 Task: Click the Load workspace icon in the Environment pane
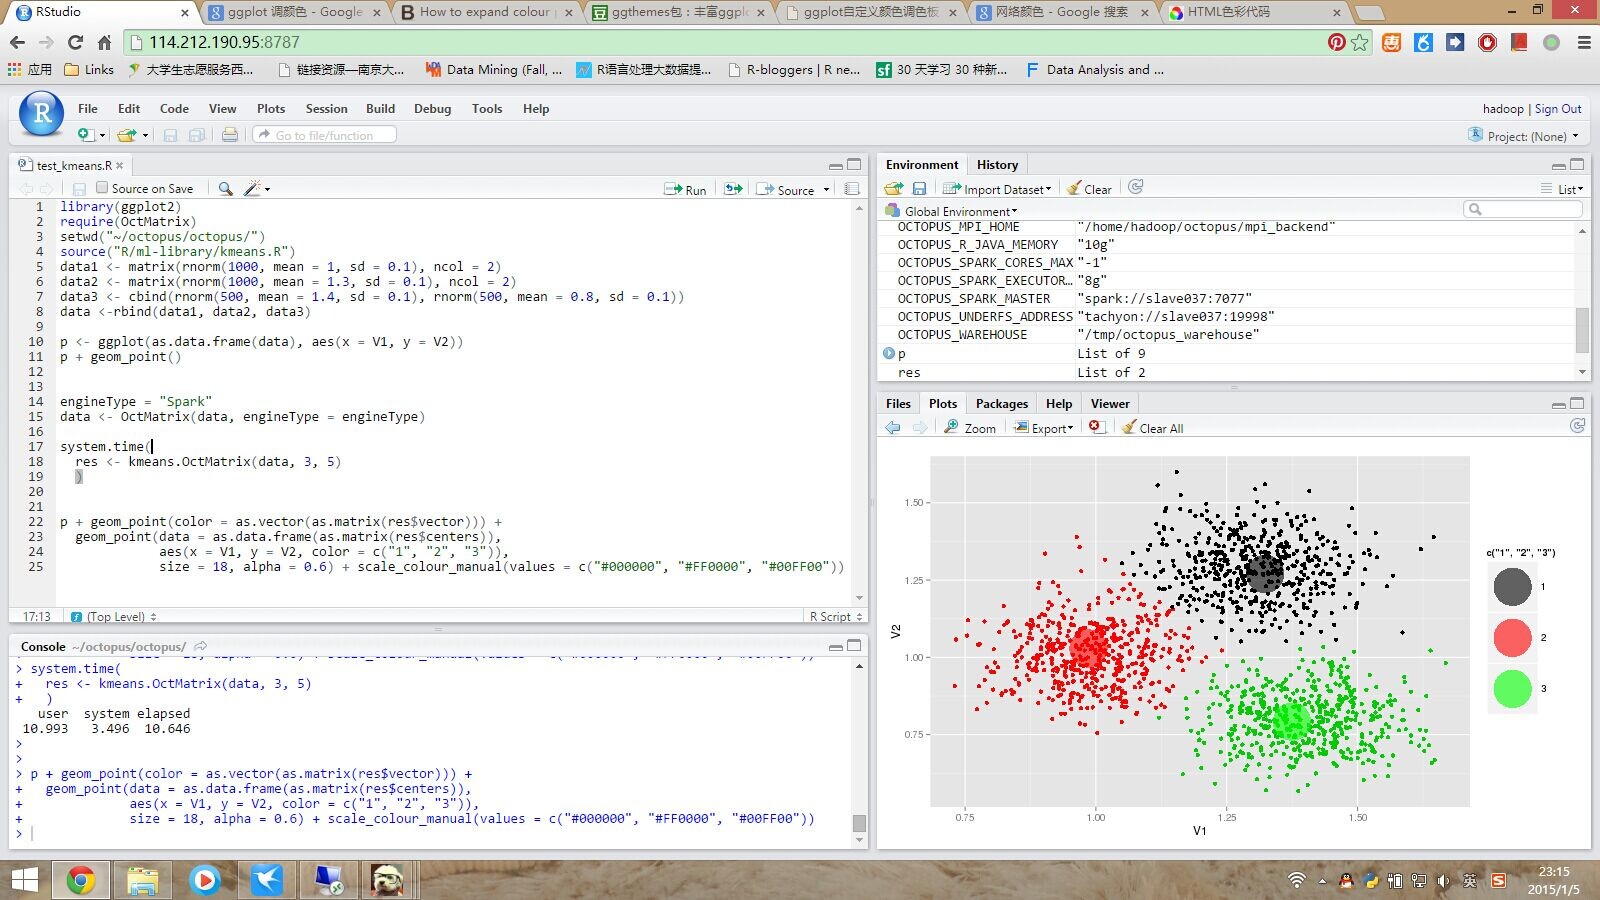point(894,189)
